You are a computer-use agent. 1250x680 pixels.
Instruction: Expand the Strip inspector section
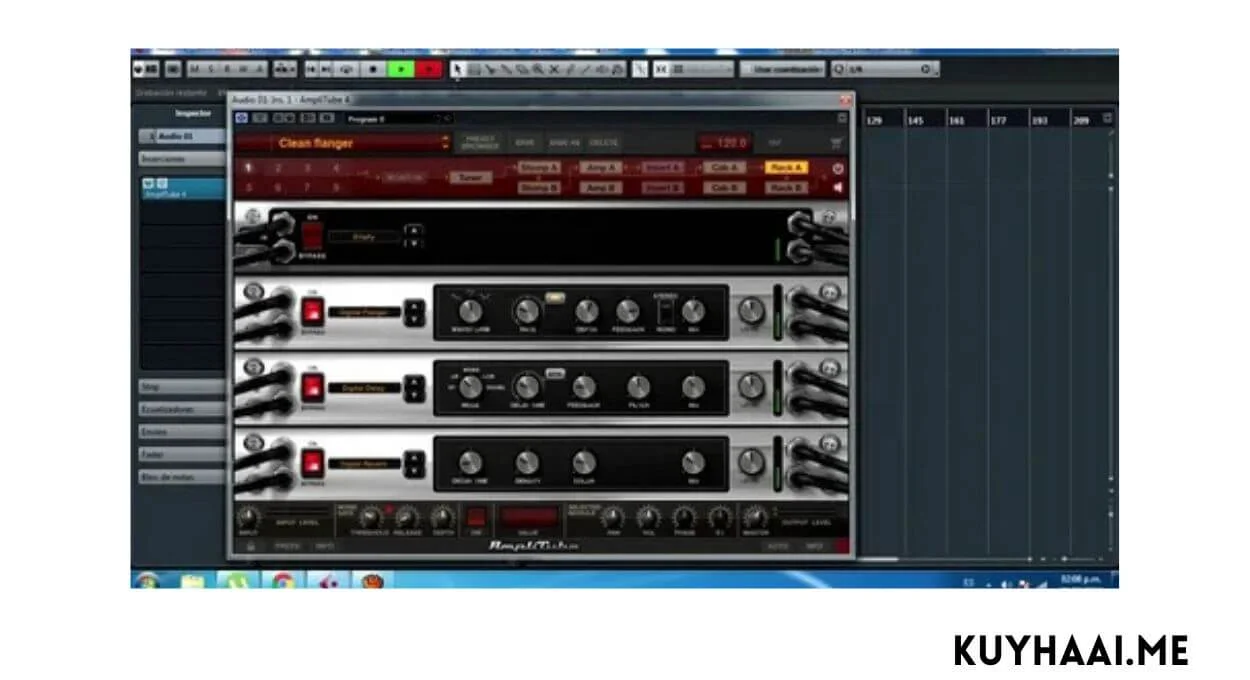181,386
